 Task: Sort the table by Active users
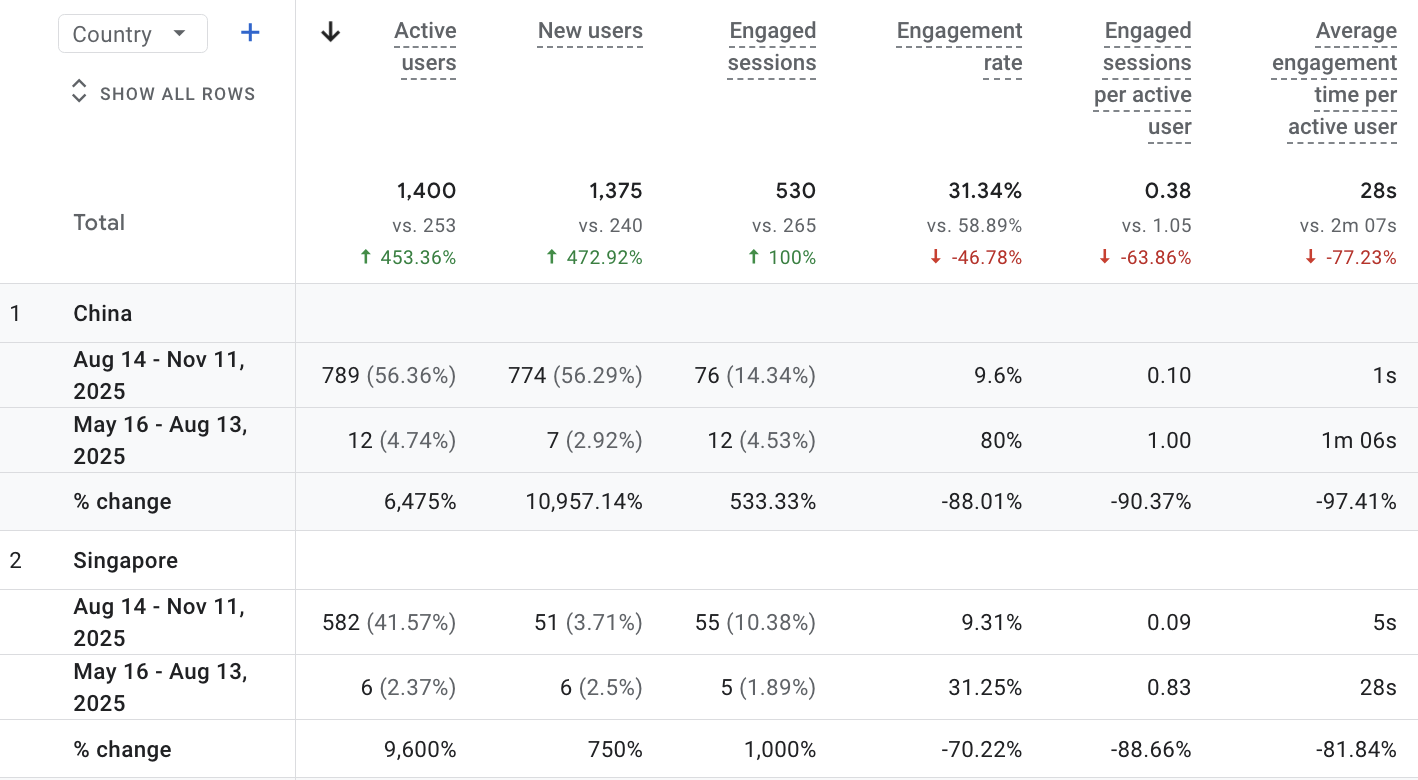click(424, 46)
